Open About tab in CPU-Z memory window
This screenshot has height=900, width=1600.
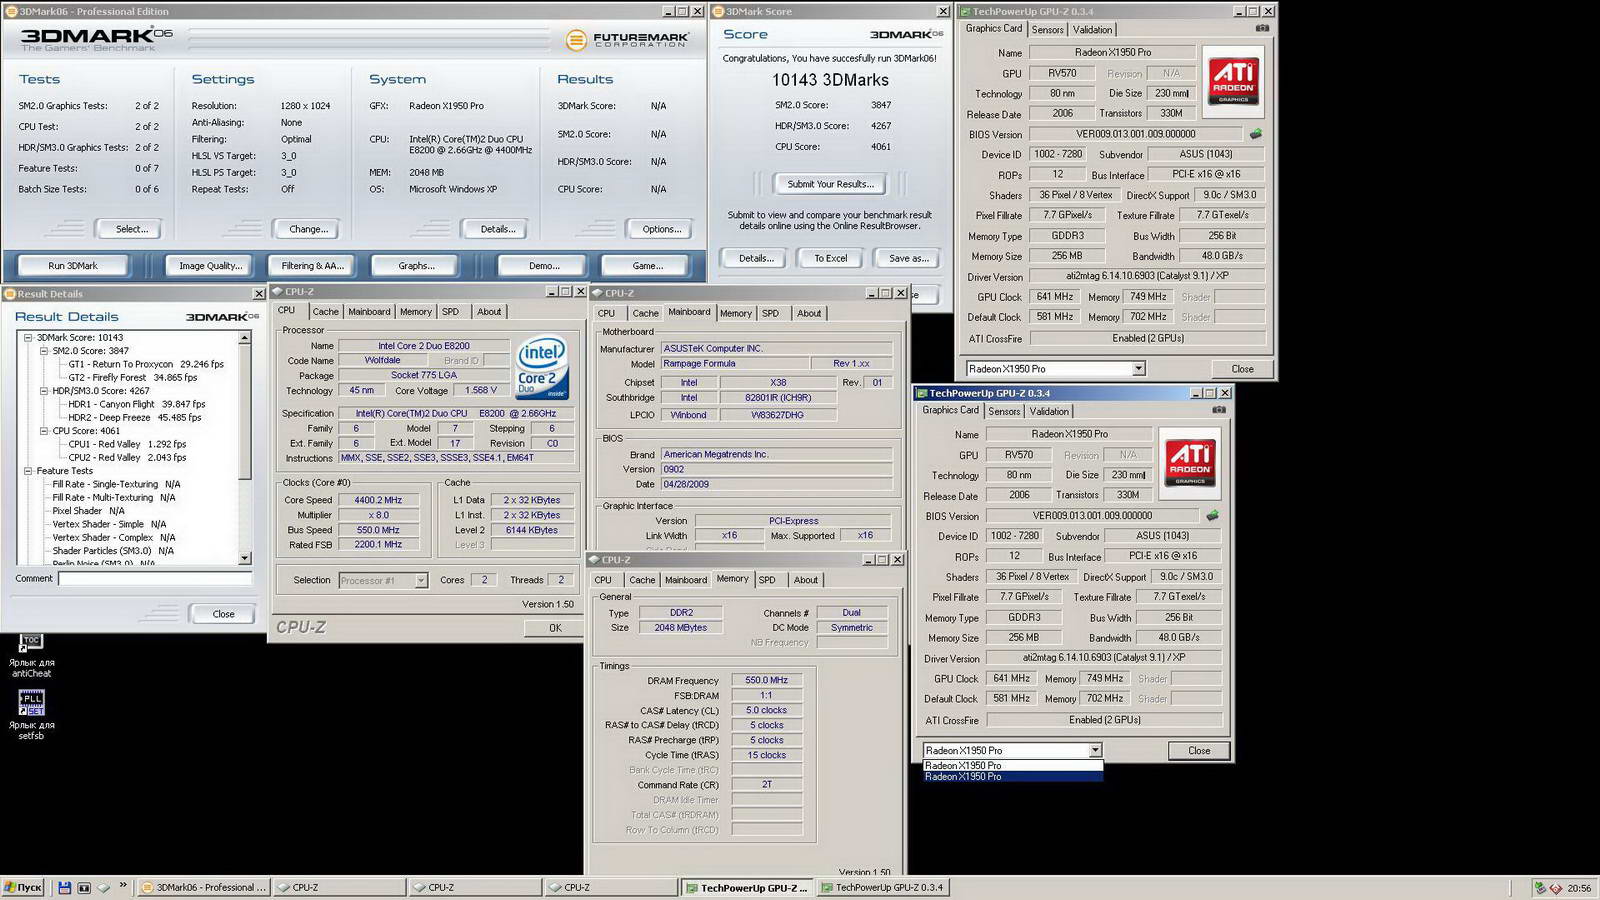[806, 580]
